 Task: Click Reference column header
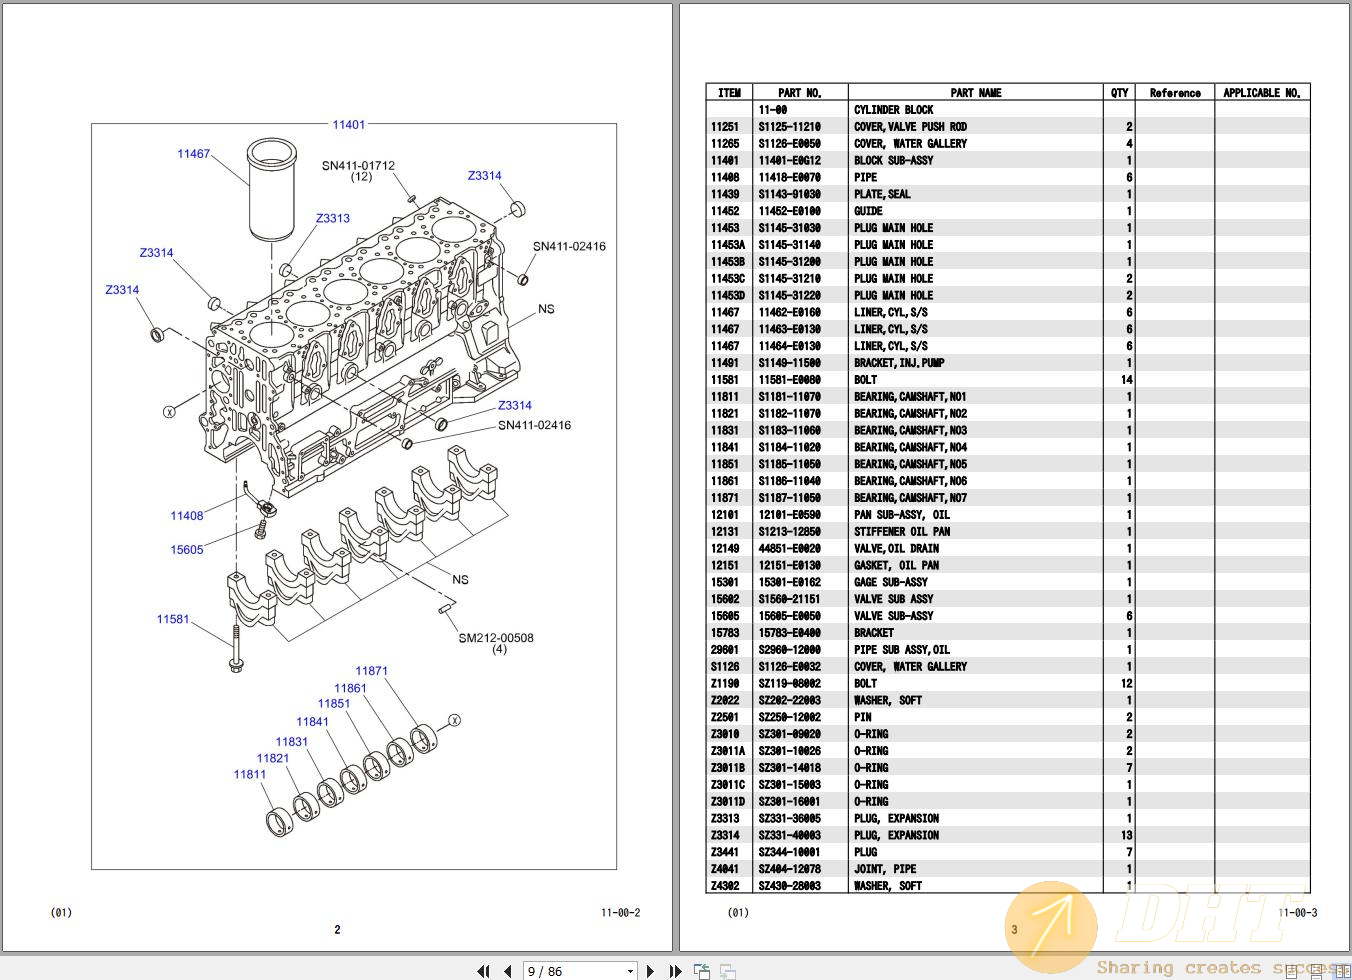pos(1175,93)
